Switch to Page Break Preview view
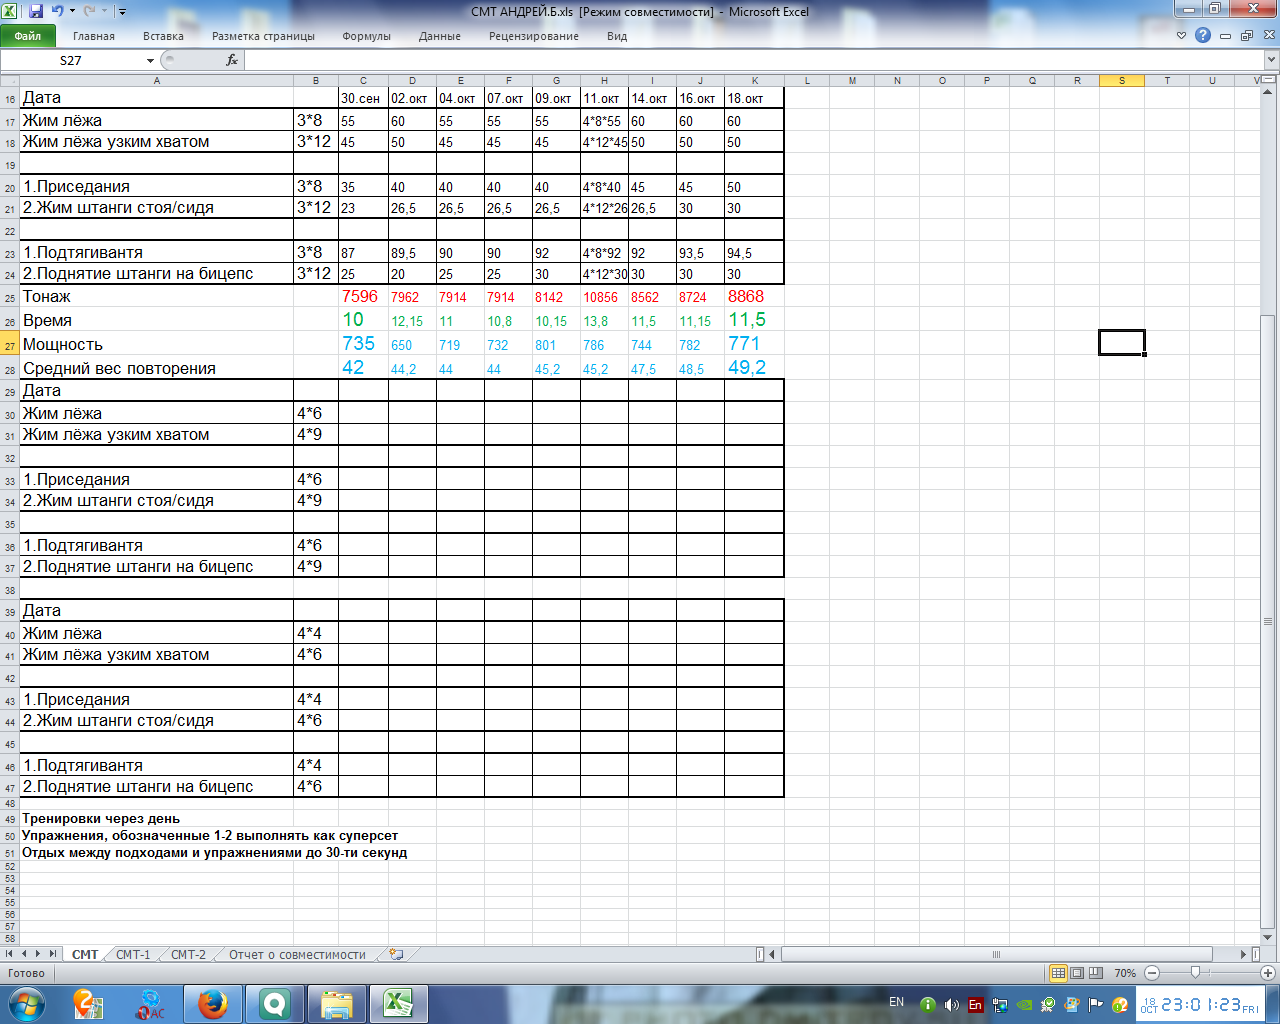1280x1024 pixels. (x=1096, y=973)
